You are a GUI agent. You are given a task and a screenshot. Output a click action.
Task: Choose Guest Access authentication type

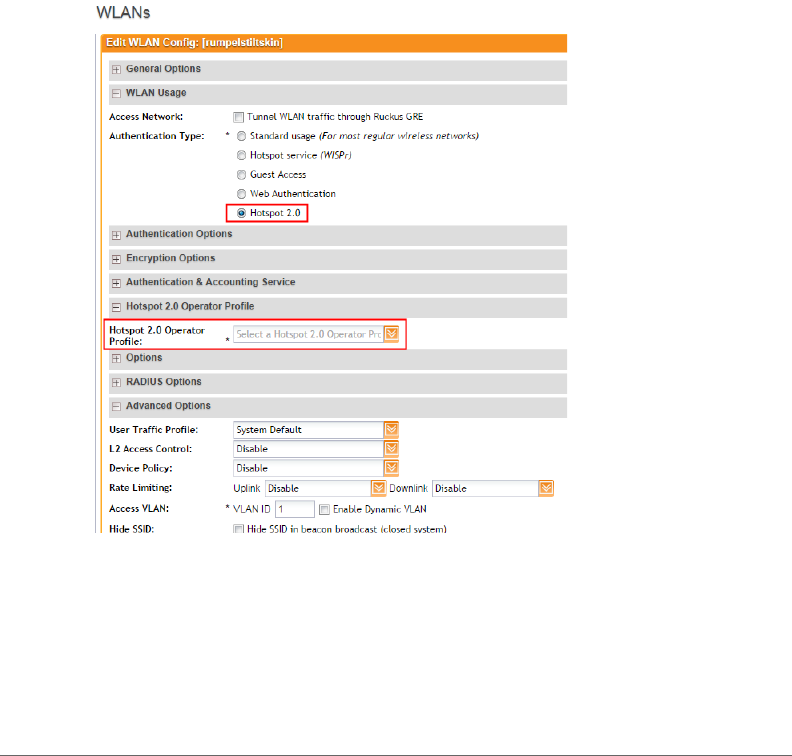point(241,175)
